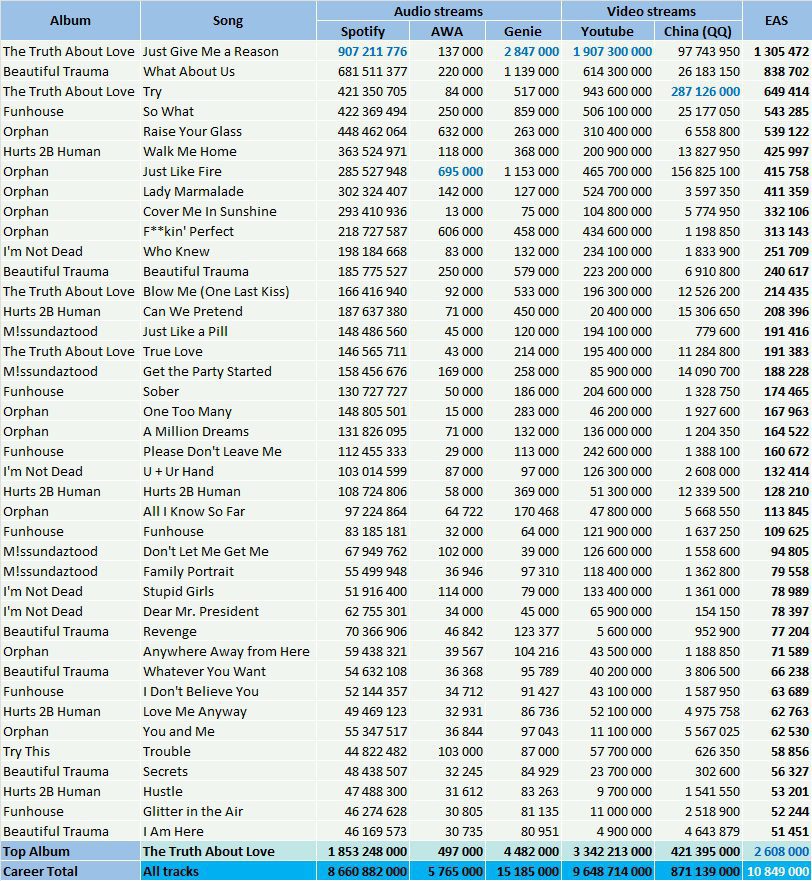This screenshot has width=812, height=881.
Task: Click the Album column header
Action: tap(70, 21)
